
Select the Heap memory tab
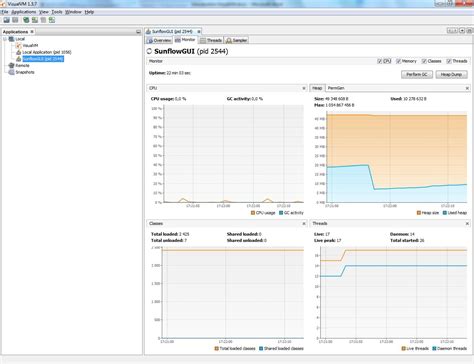coord(317,88)
